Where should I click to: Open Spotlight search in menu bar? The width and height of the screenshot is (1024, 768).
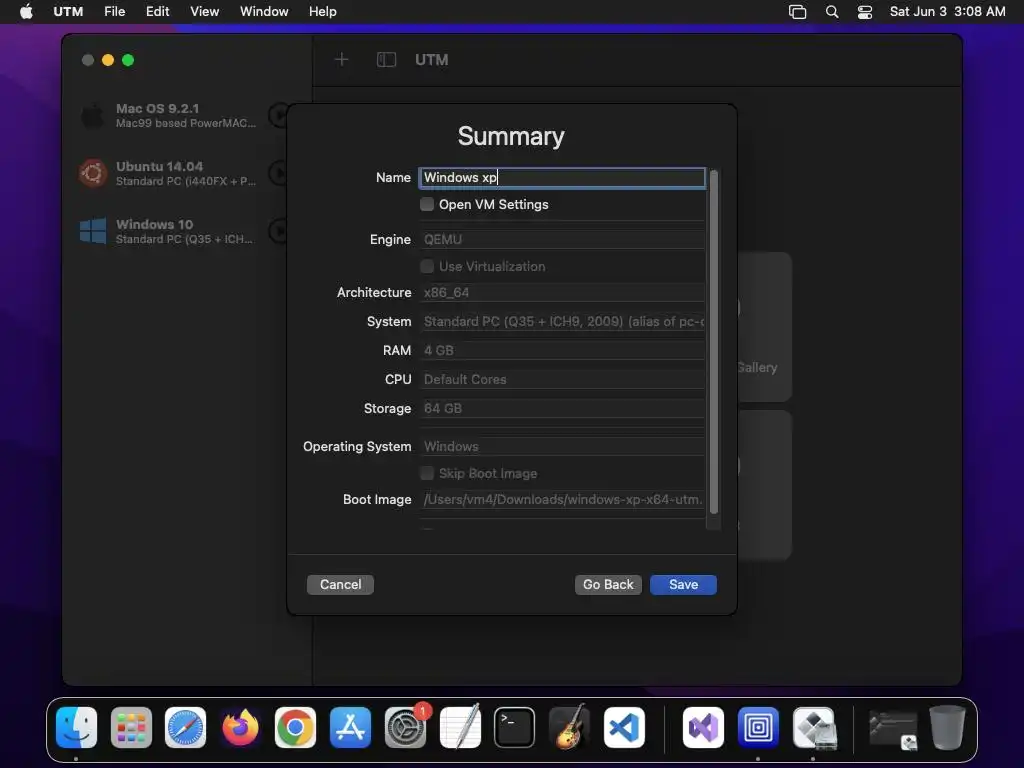(x=832, y=11)
